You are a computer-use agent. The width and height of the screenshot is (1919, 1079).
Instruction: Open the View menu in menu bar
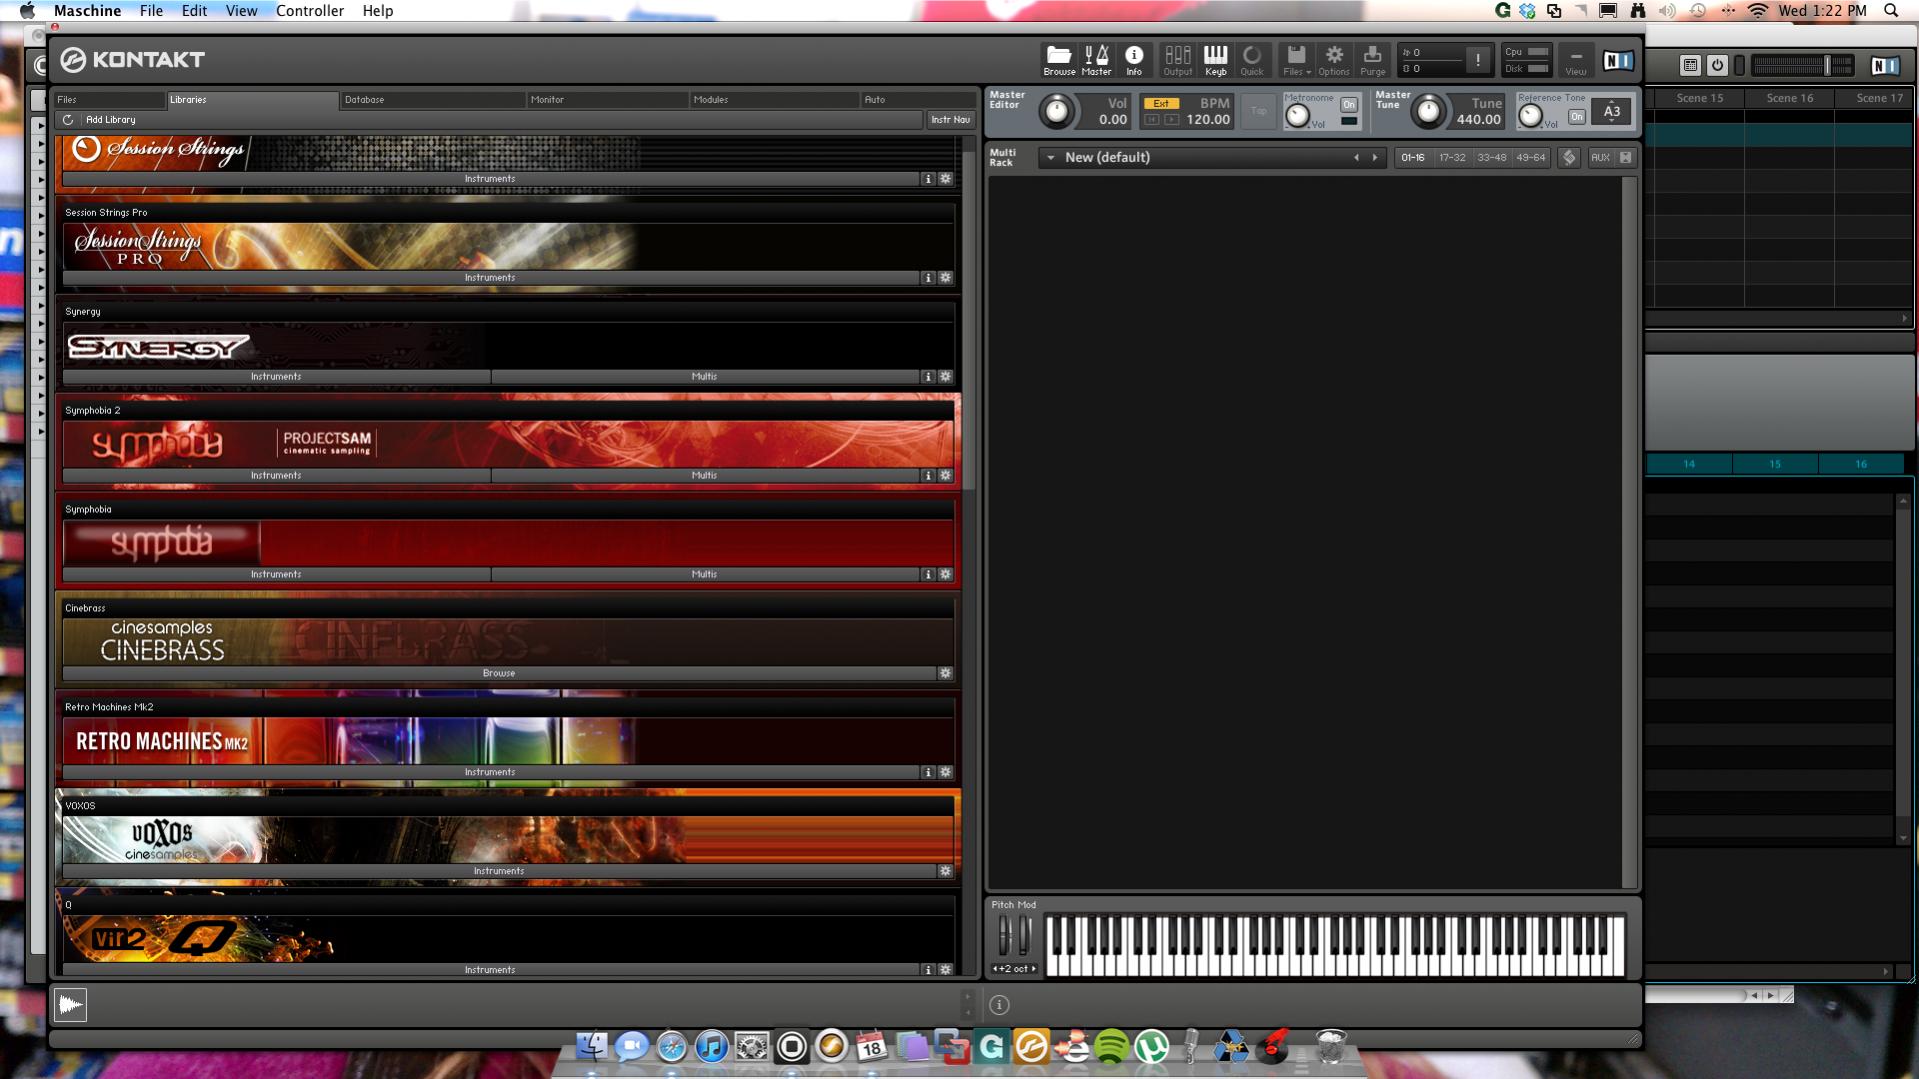(x=241, y=11)
